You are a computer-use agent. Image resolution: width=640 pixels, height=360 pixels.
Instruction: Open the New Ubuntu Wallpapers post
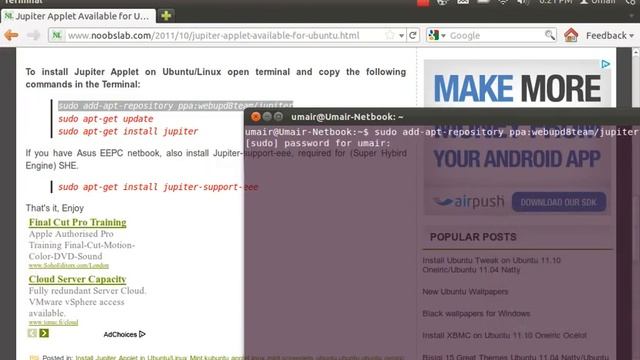465,291
